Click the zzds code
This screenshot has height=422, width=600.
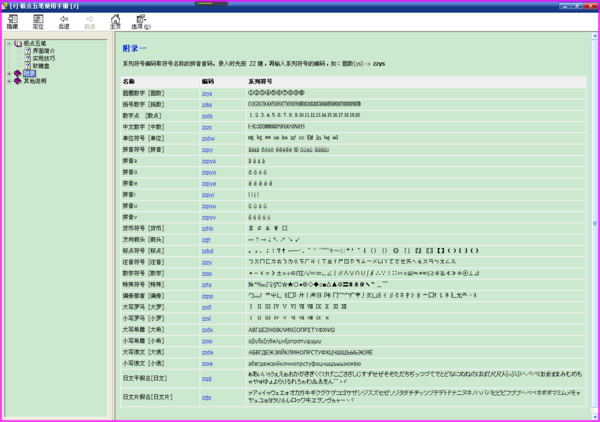pyautogui.click(x=207, y=116)
